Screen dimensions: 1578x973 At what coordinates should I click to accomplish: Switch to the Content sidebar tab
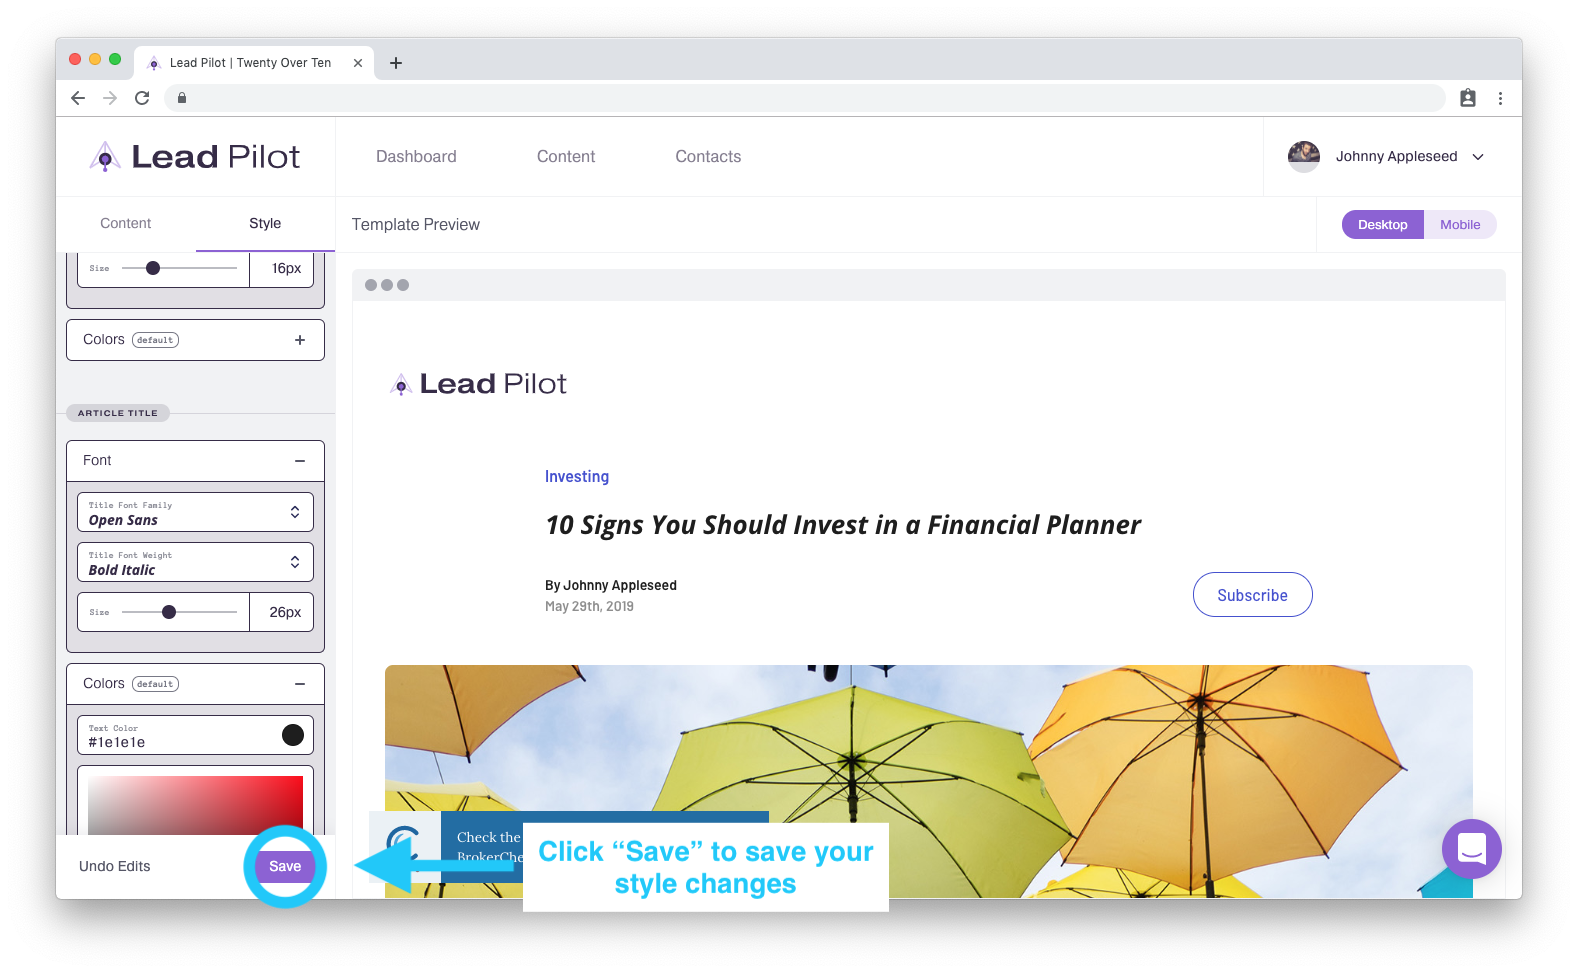[x=126, y=224]
